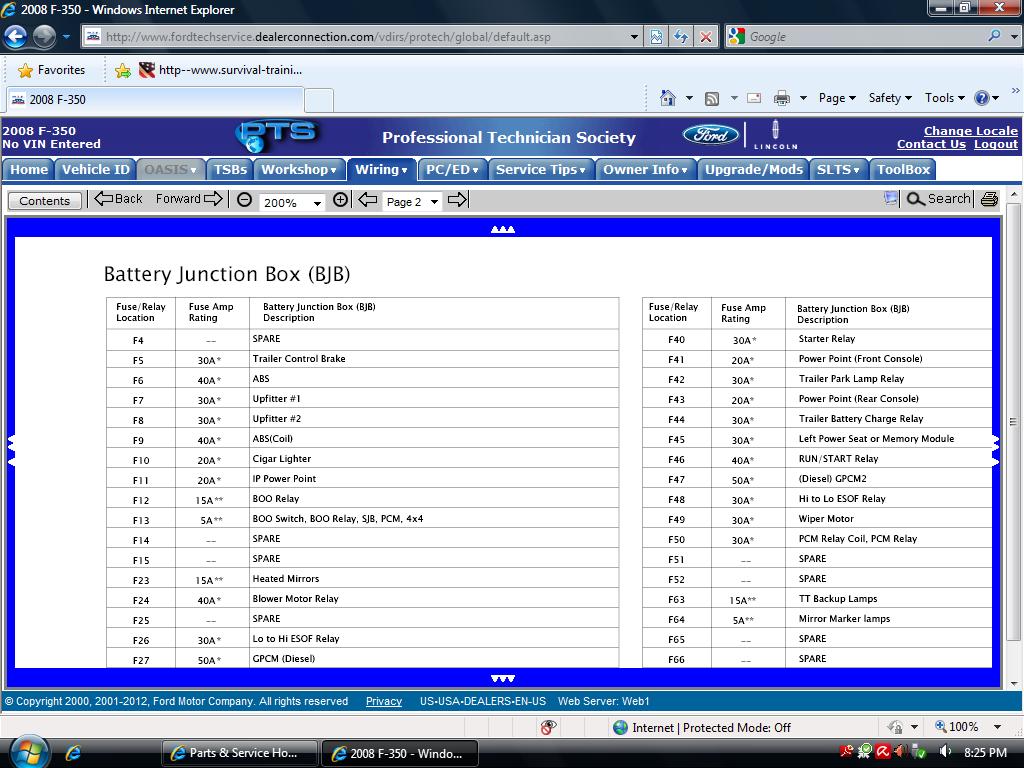The image size is (1024, 768).
Task: Print diagram with viewer printer icon
Action: (989, 199)
